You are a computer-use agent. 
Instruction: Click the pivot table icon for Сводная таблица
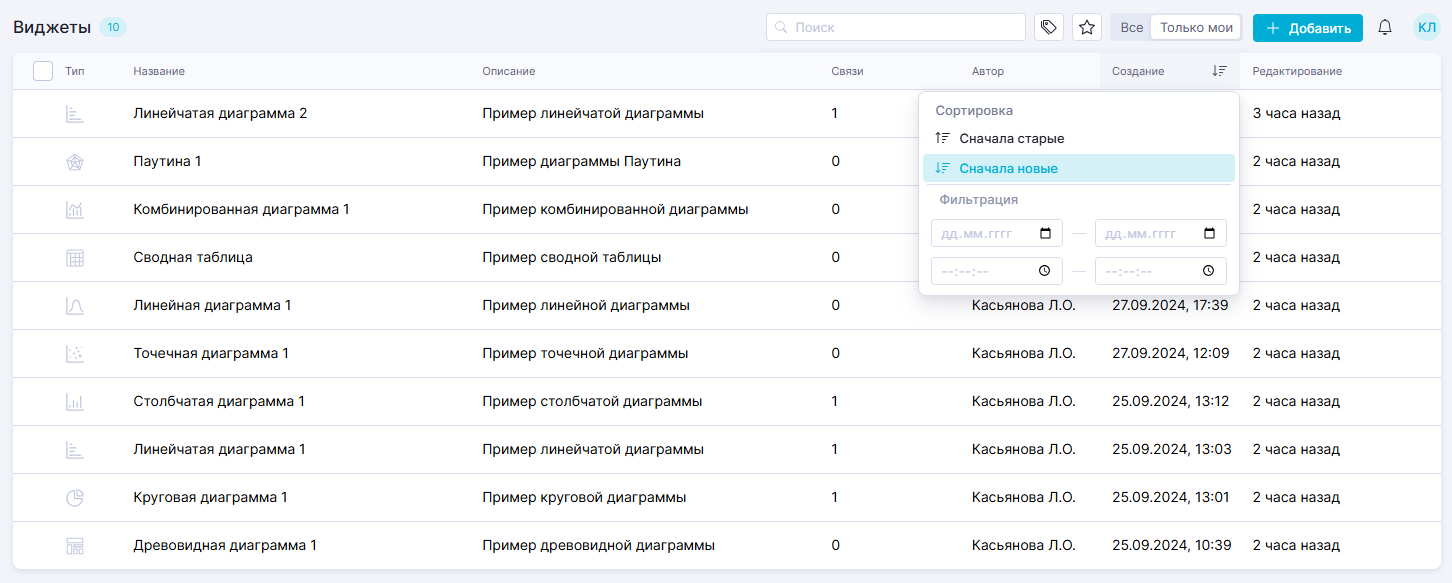[x=75, y=258]
